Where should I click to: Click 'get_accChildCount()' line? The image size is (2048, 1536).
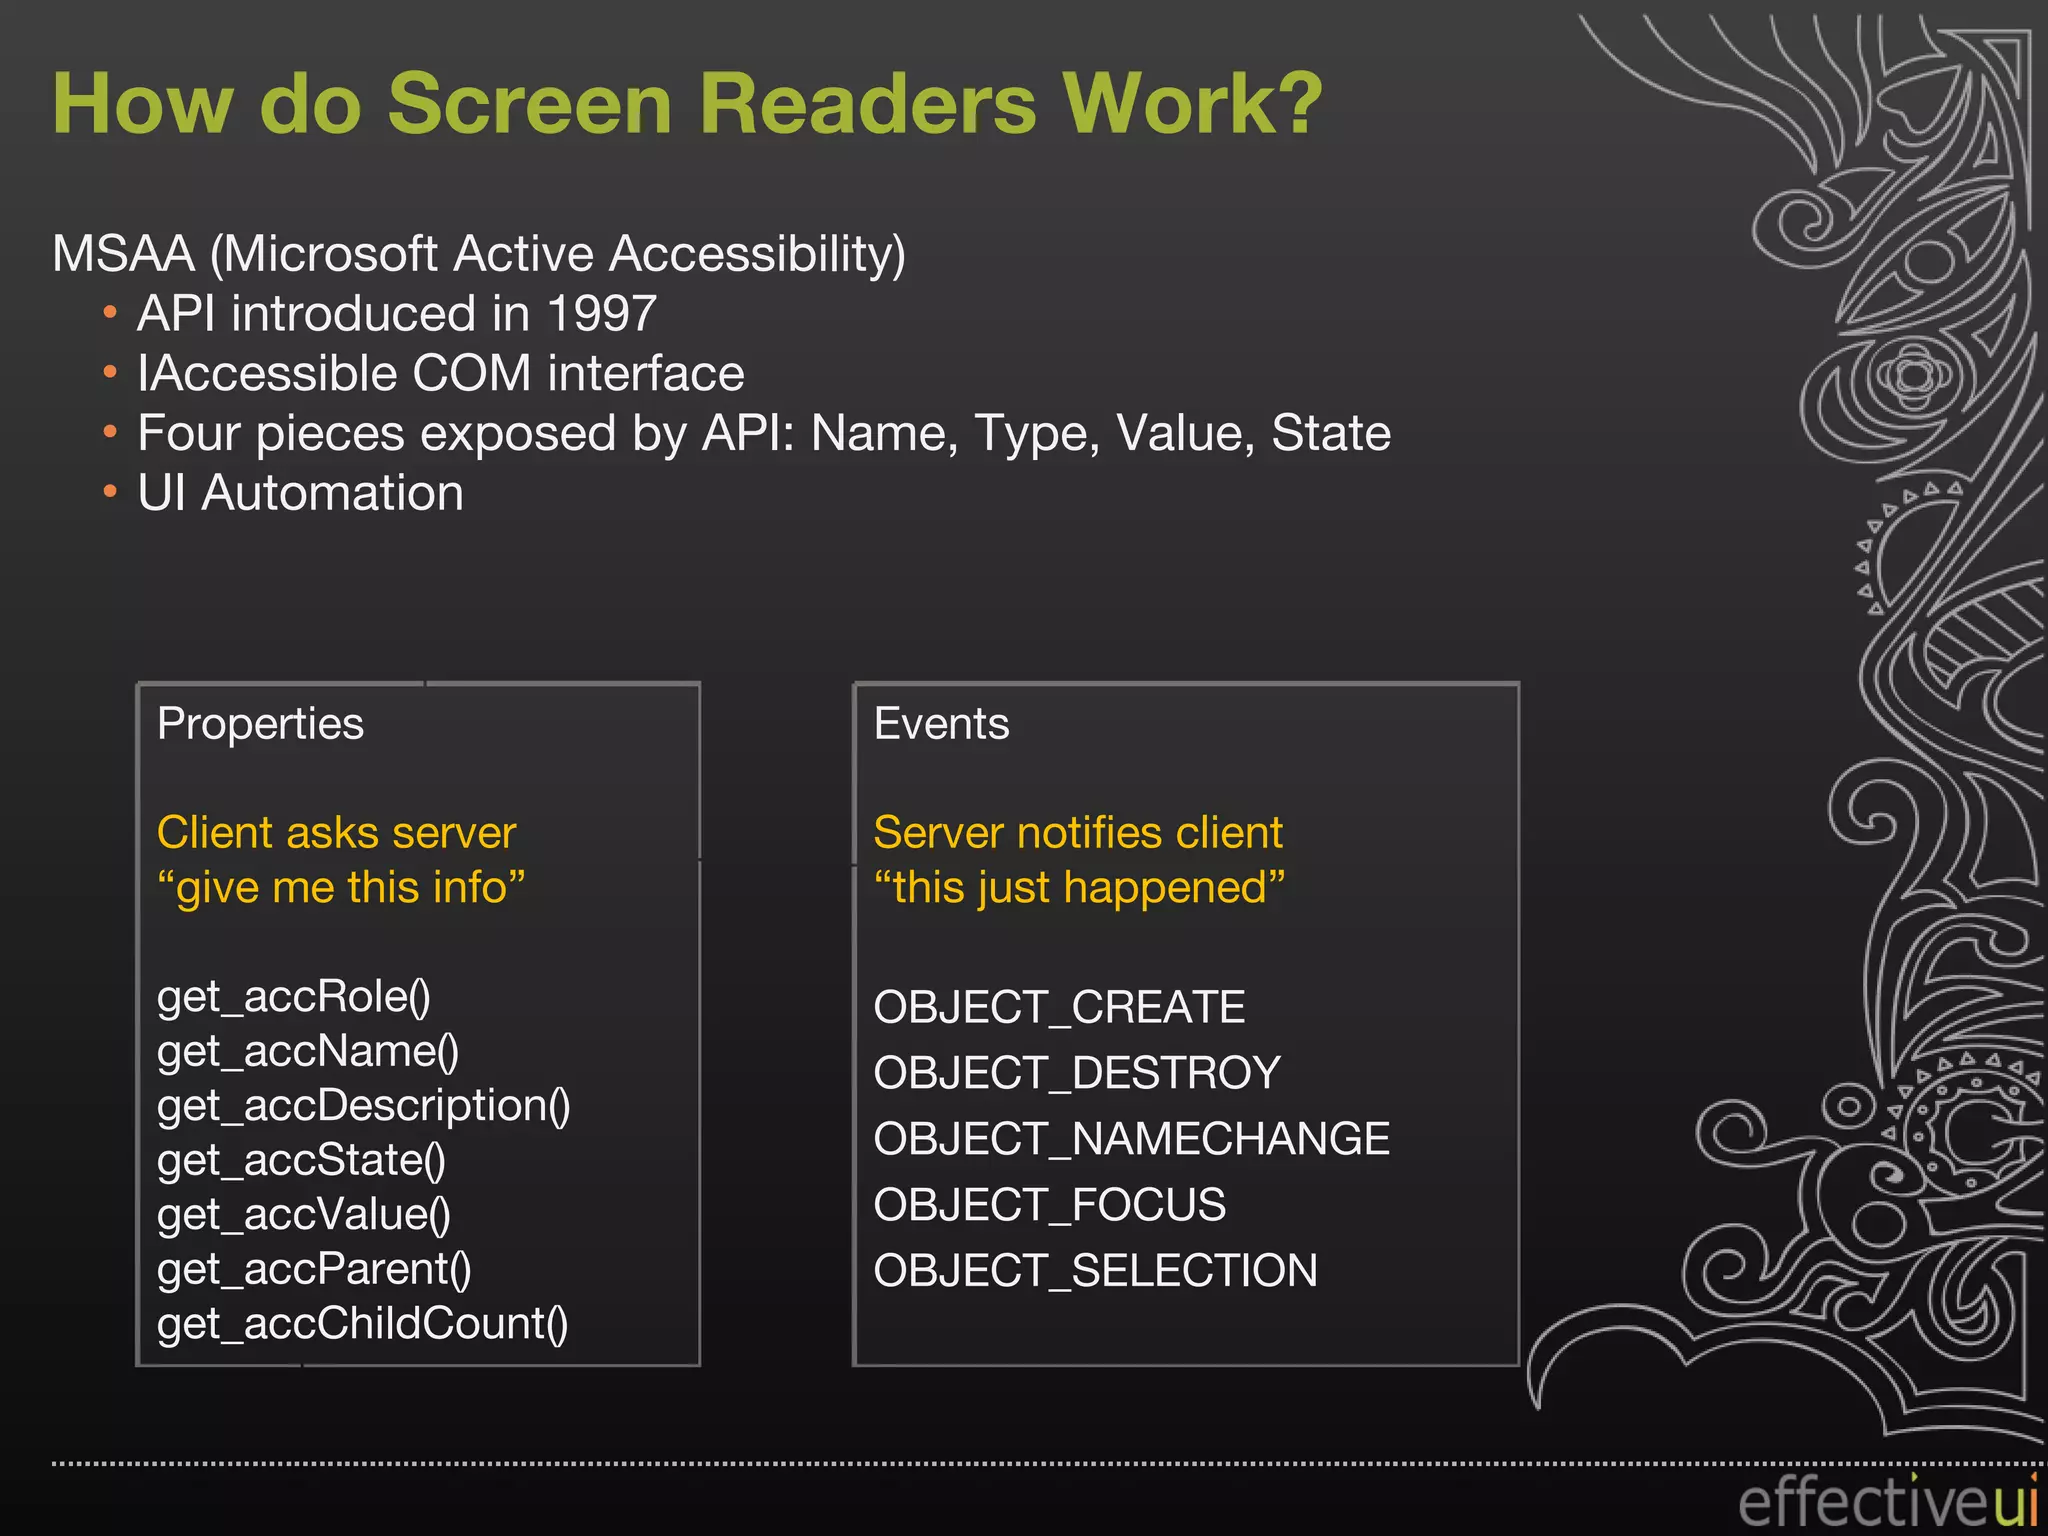363,1324
